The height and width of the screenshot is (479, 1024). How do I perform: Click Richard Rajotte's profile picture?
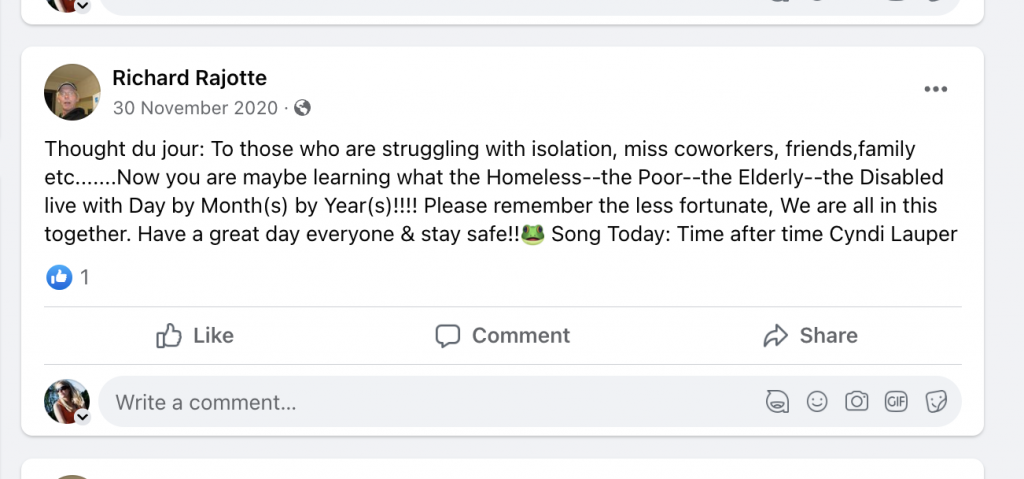[x=72, y=92]
